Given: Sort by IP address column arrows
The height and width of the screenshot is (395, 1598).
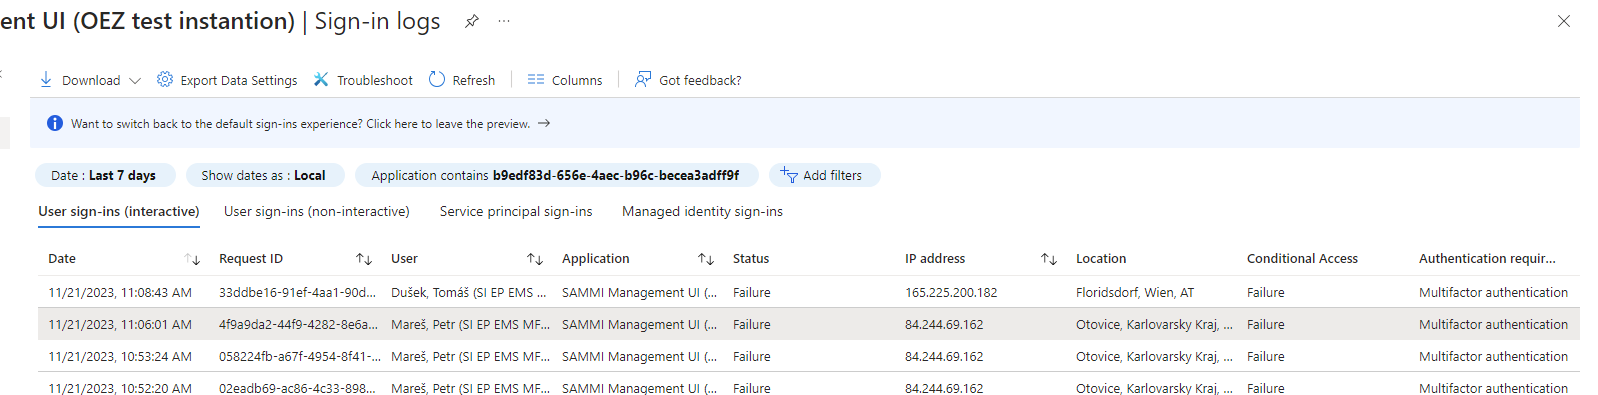Looking at the screenshot, I should [1049, 259].
